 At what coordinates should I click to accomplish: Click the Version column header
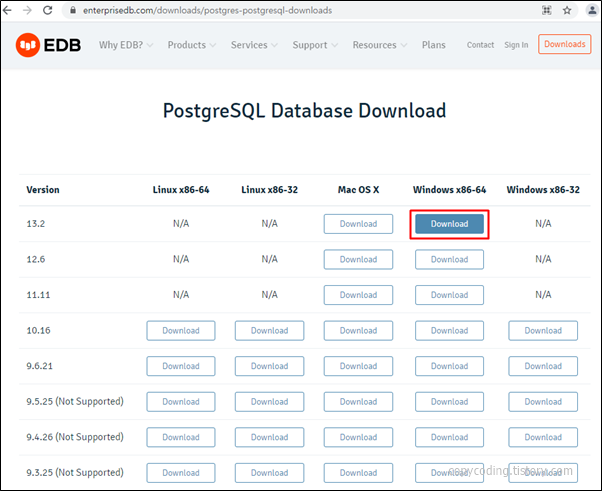[43, 190]
